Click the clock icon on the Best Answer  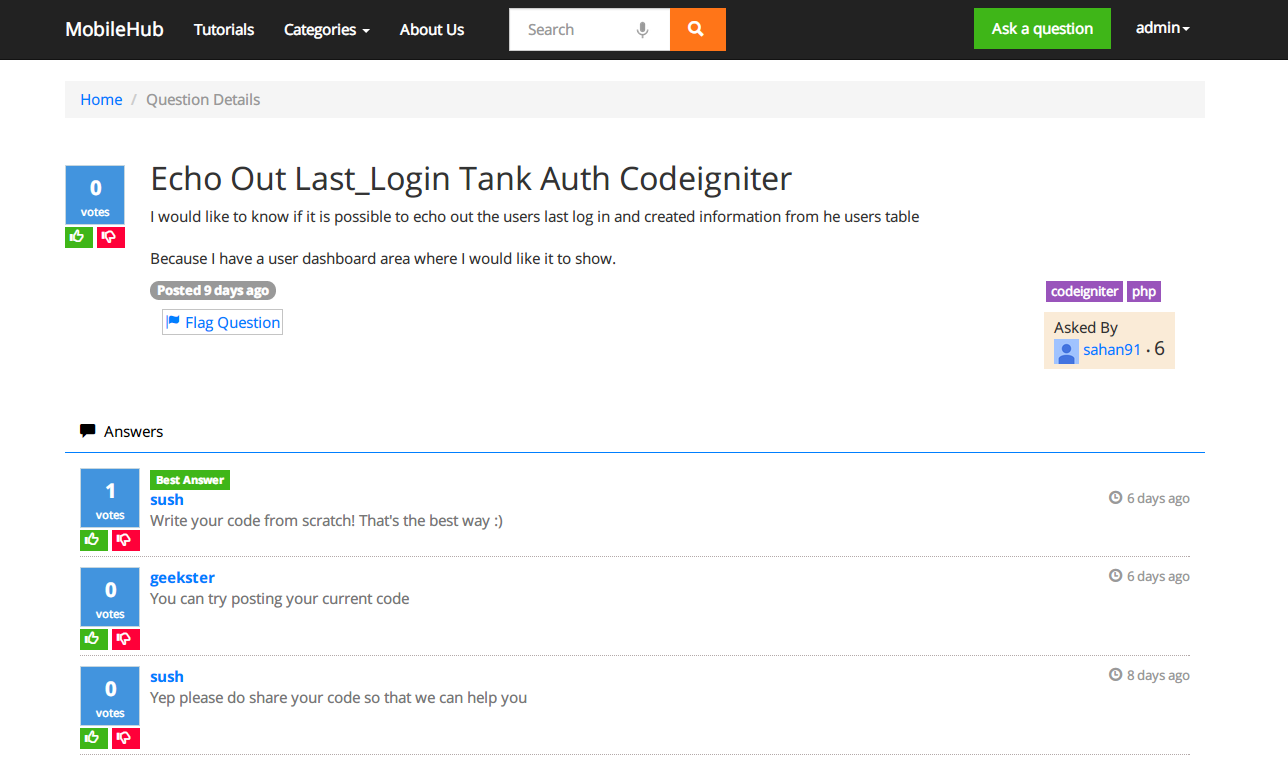[1116, 497]
